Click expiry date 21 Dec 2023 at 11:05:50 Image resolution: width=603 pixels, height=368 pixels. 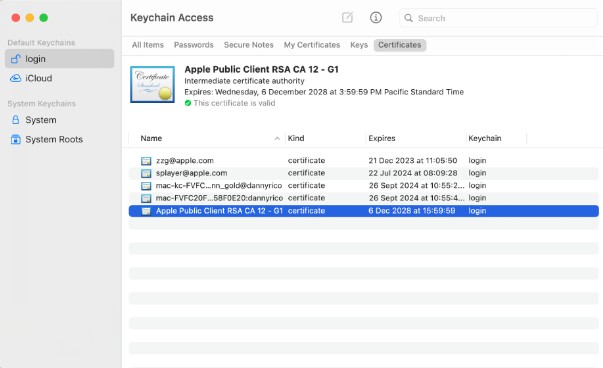tap(413, 160)
